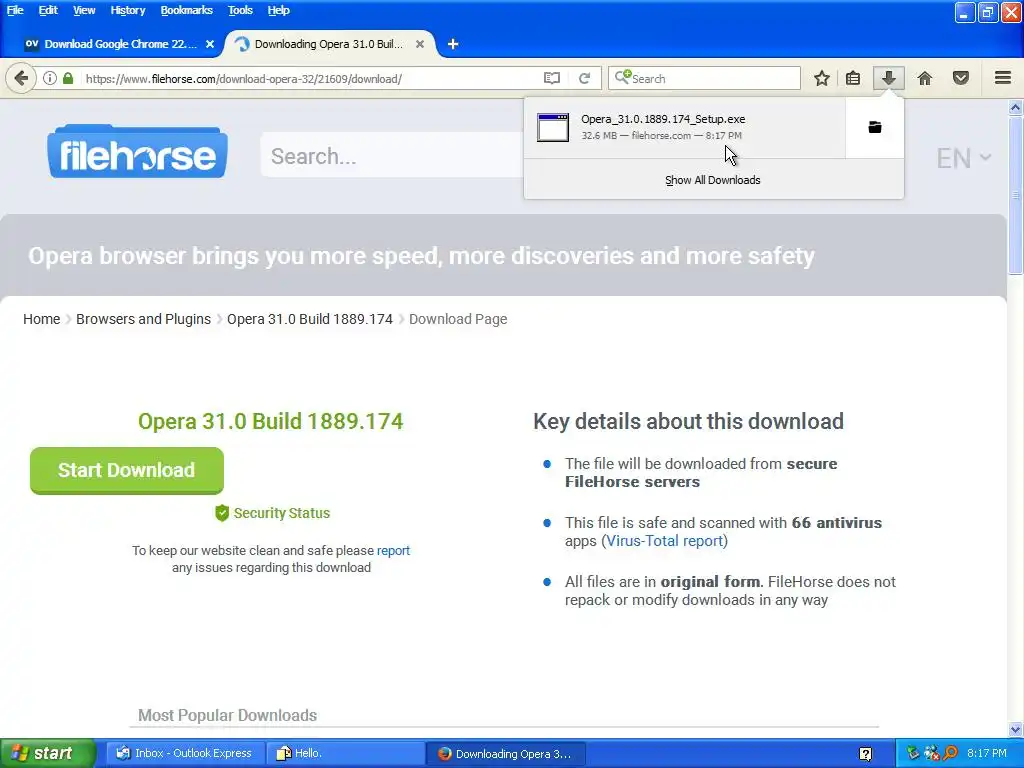Click the green Start Download button

point(127,470)
